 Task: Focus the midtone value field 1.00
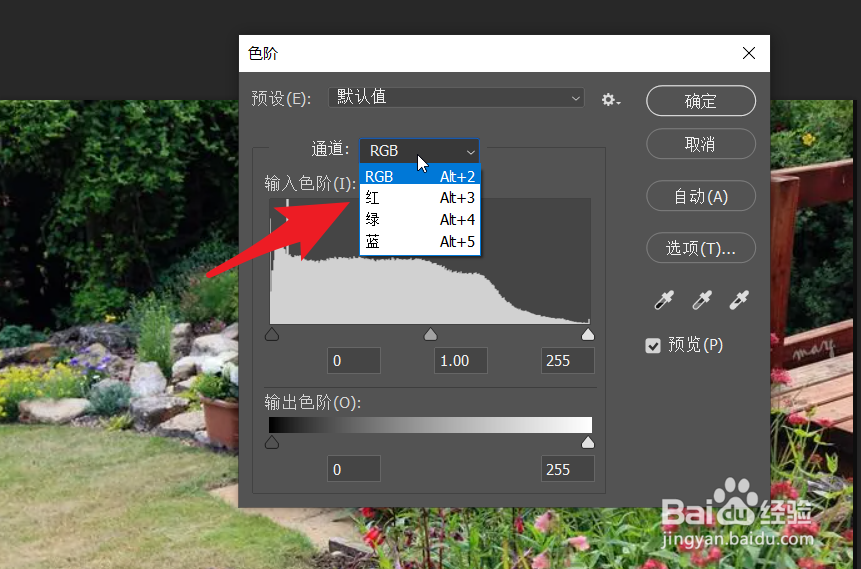(x=461, y=361)
